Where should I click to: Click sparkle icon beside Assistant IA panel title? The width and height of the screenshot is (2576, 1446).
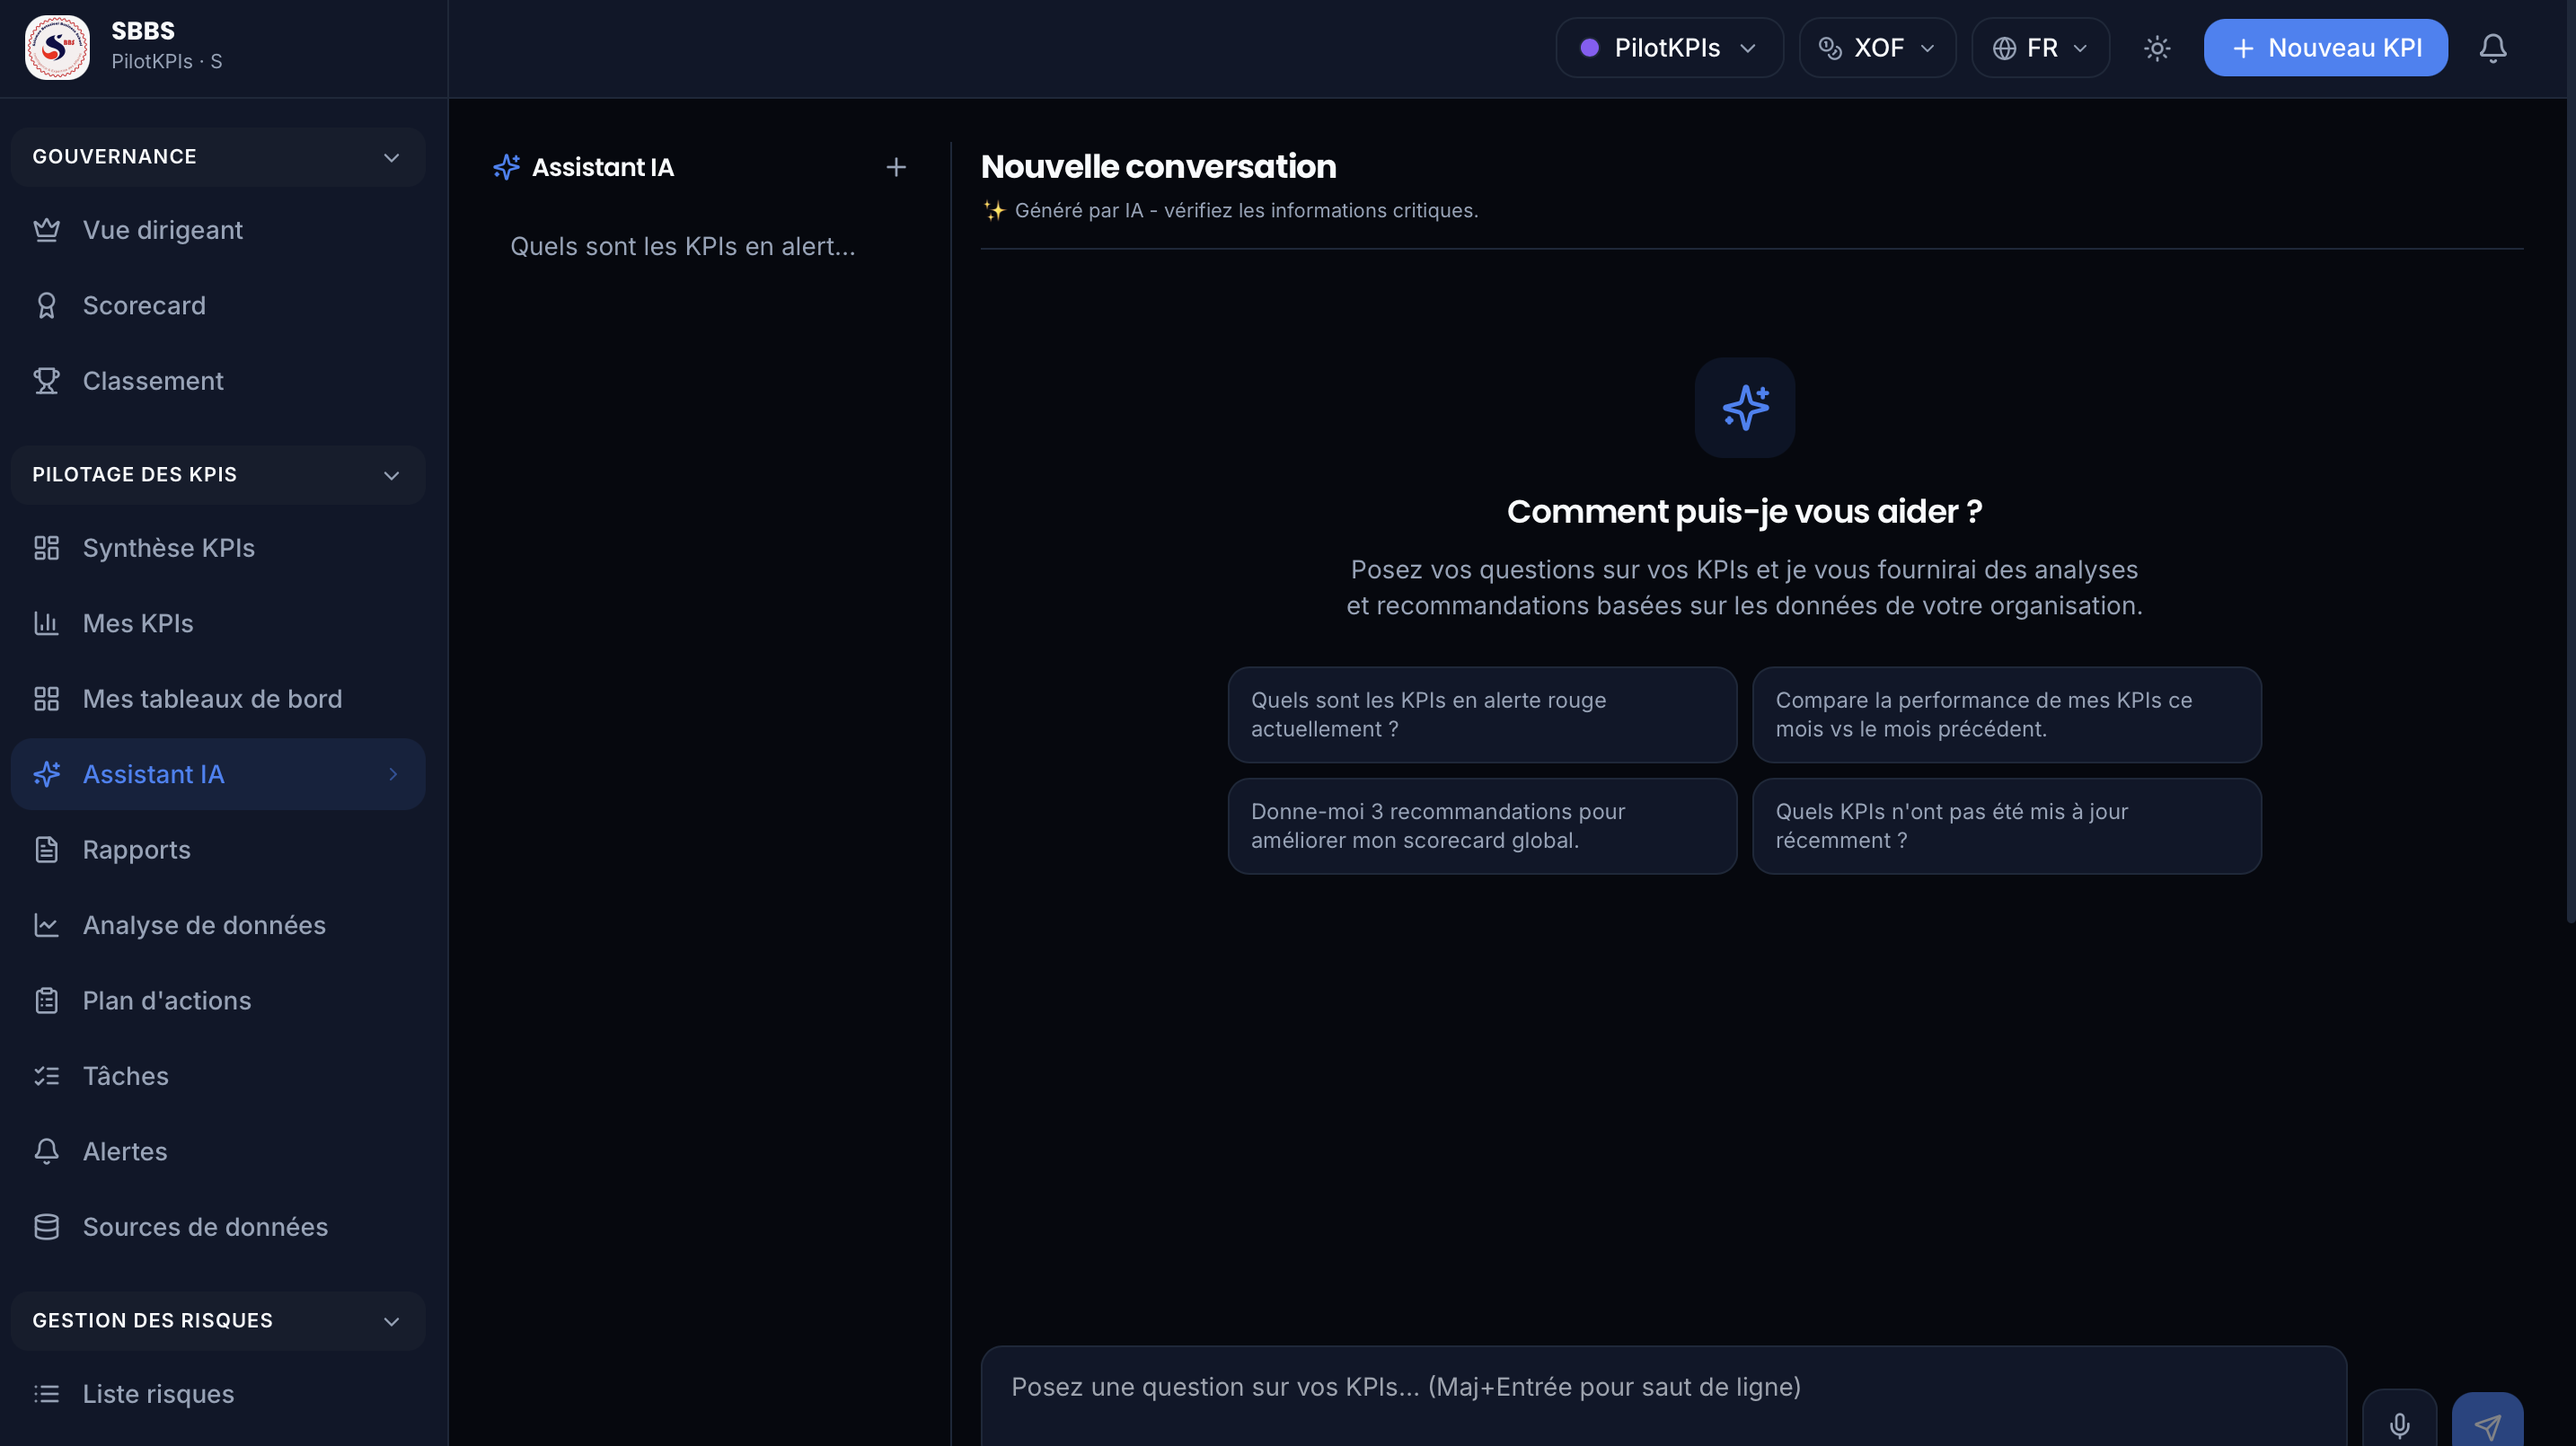click(x=506, y=167)
